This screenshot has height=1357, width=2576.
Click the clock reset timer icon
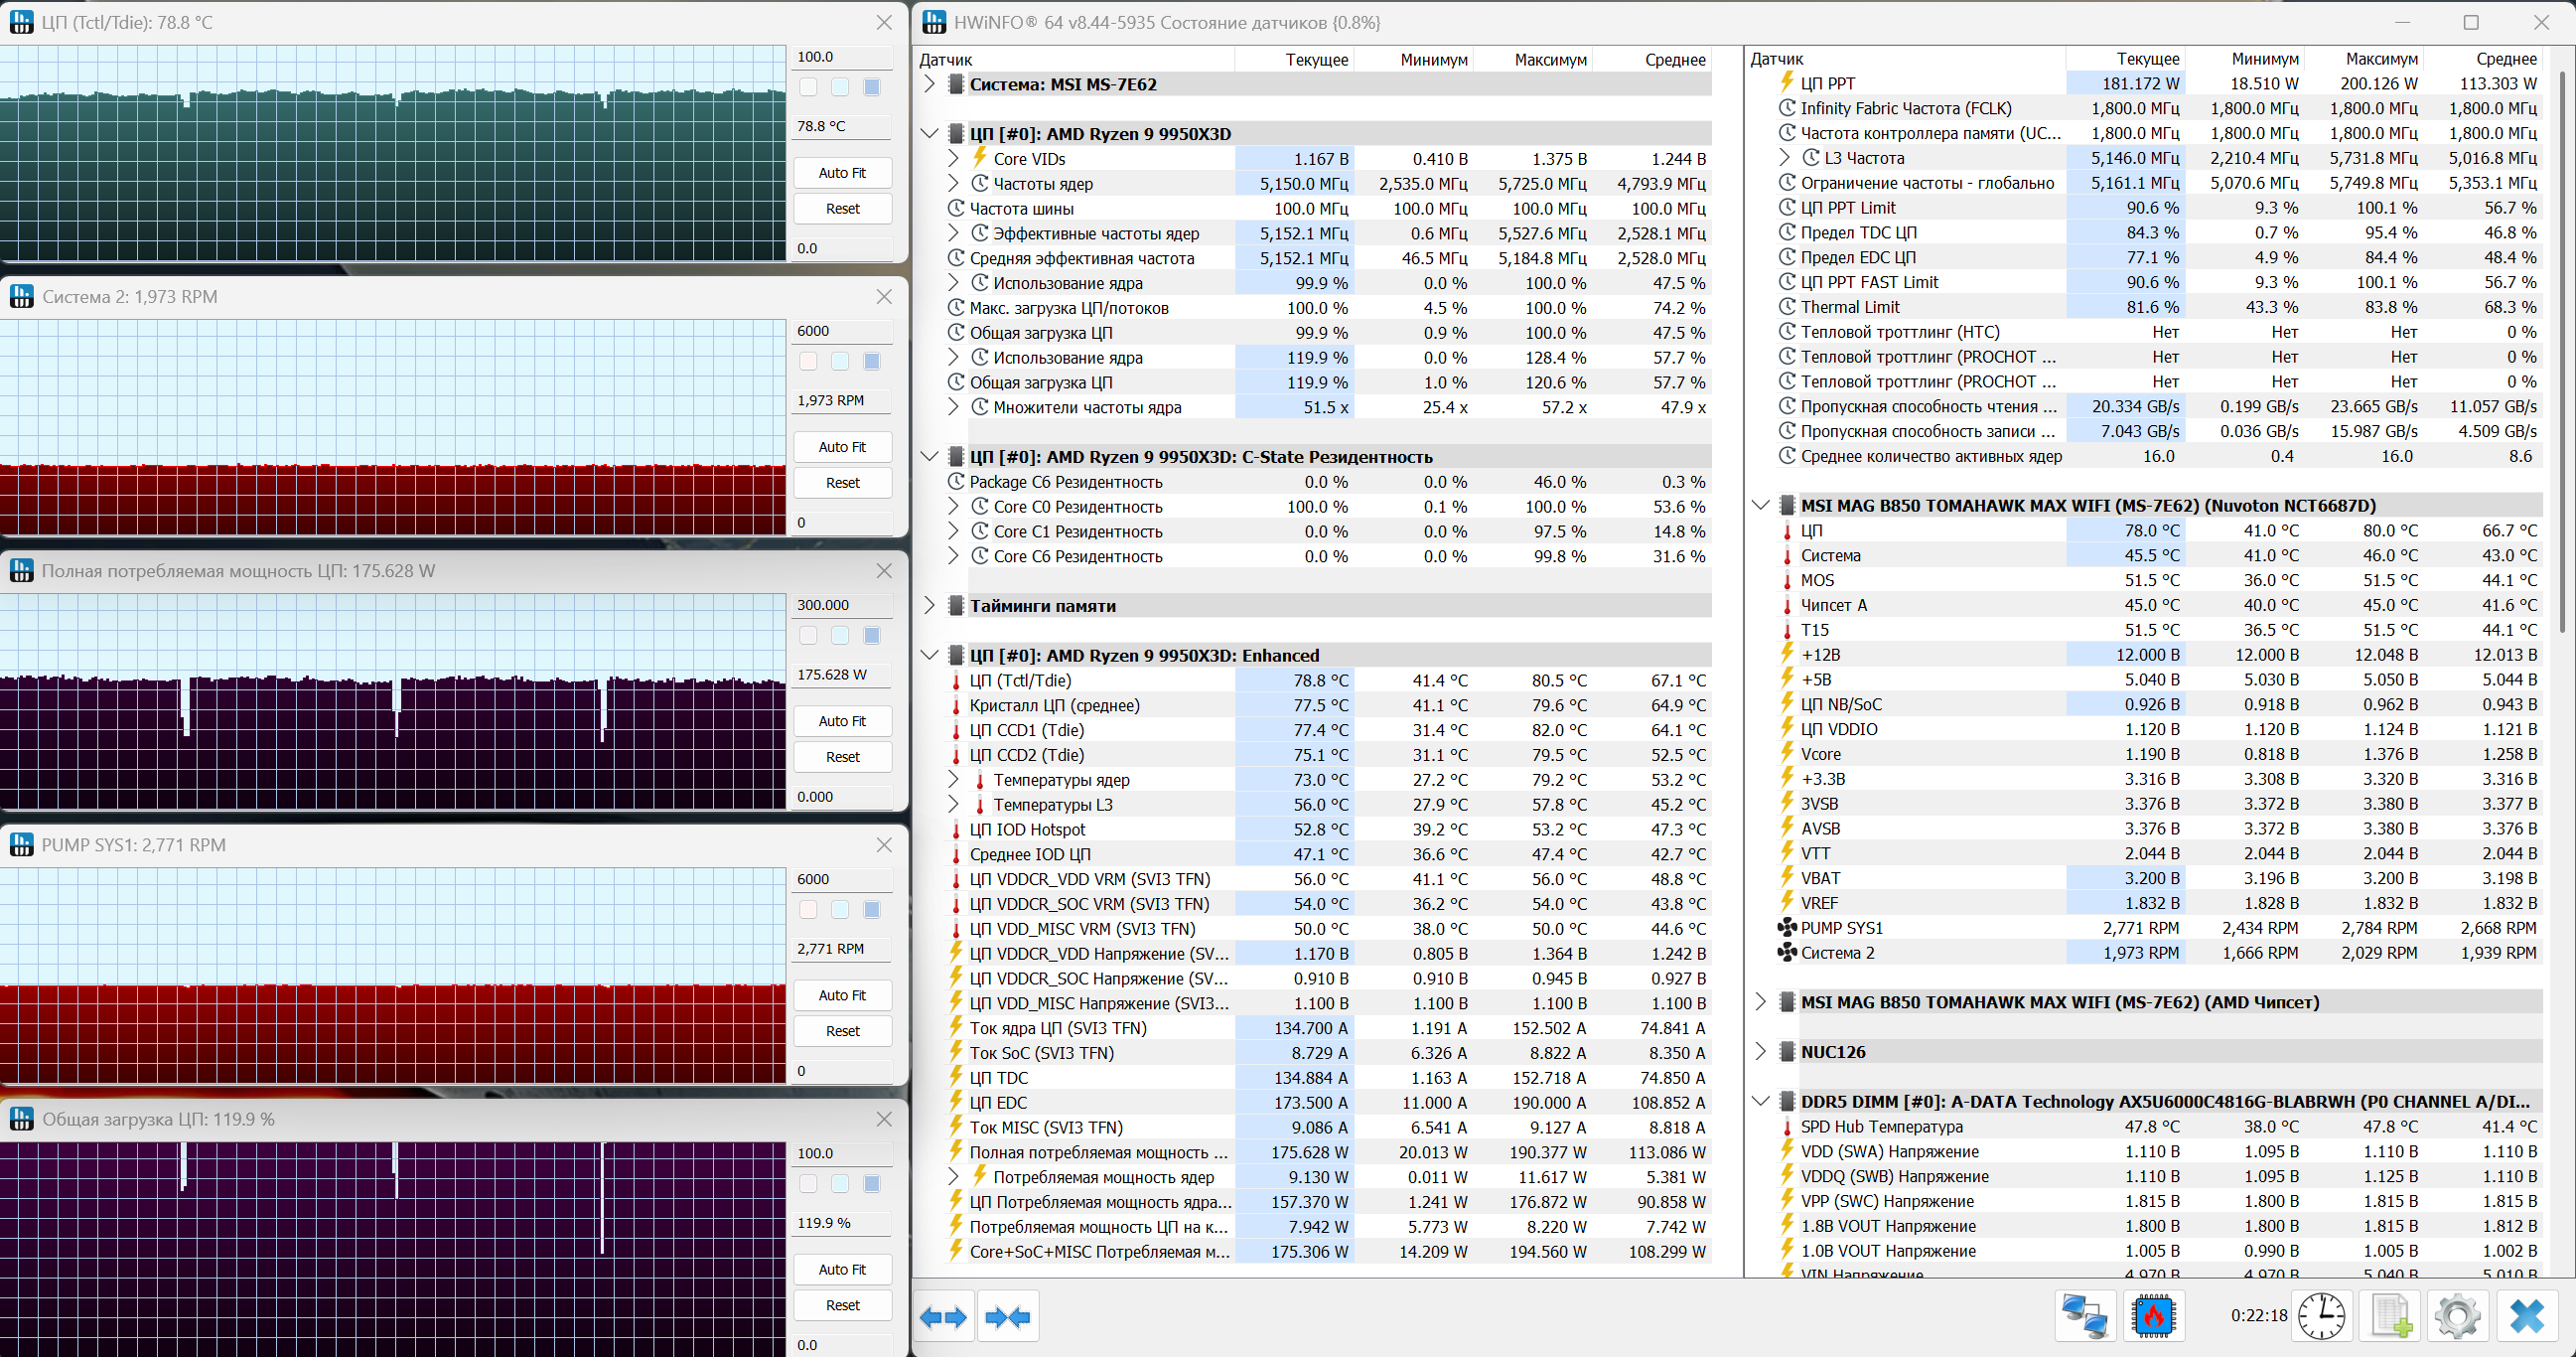pyautogui.click(x=2321, y=1316)
